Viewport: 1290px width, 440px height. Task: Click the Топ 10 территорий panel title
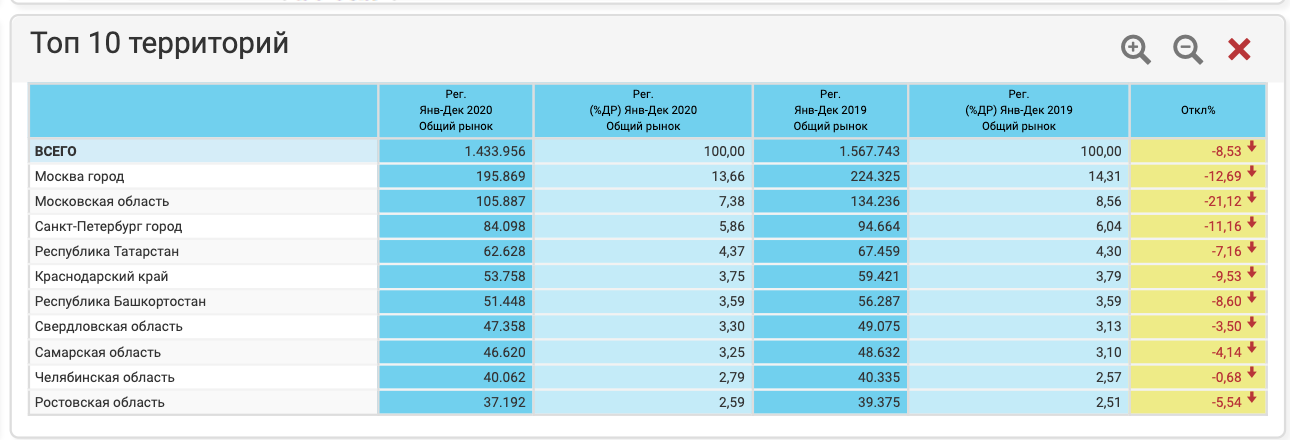coord(159,44)
